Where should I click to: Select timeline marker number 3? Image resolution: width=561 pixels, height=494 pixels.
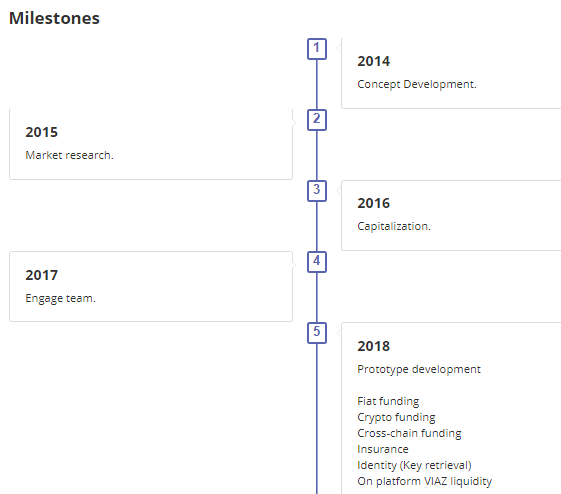(x=317, y=191)
